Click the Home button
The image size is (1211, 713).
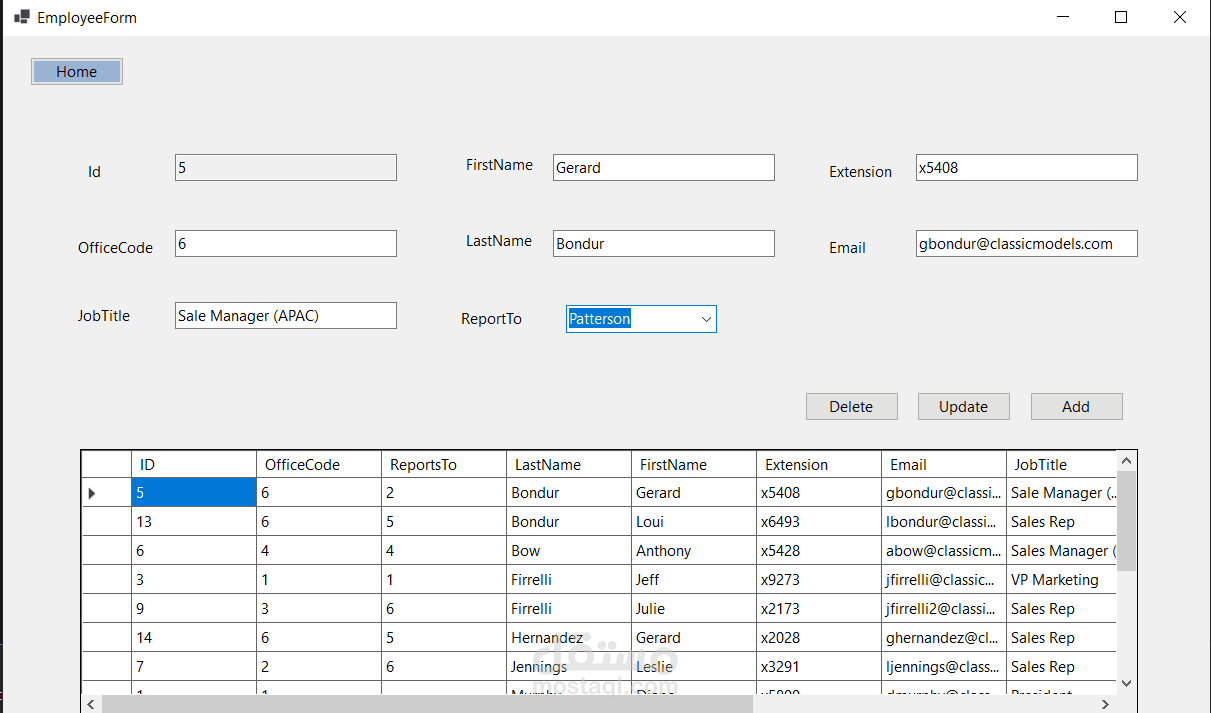pos(77,72)
